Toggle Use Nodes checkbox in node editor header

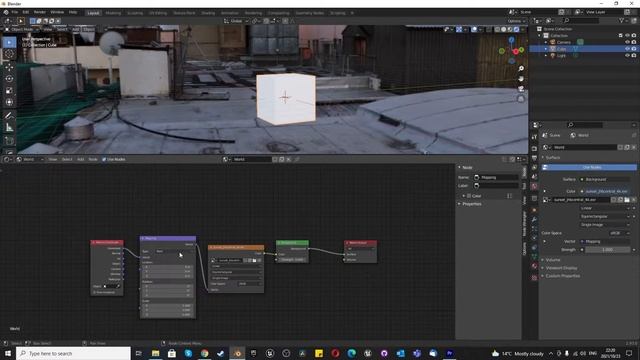click(104, 159)
